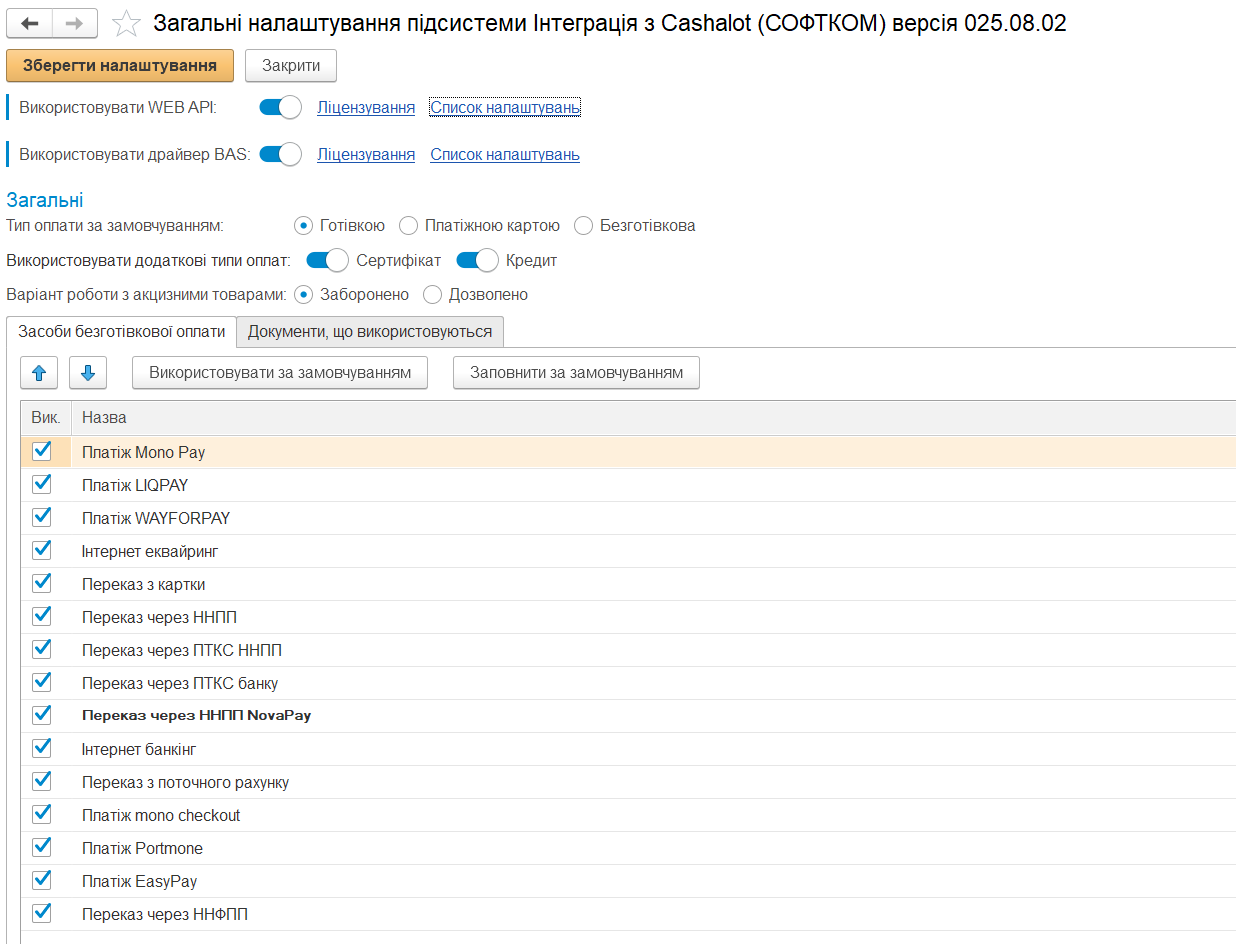Open Список налаштувань for BAS driver
This screenshot has width=1236, height=944.
coord(505,154)
